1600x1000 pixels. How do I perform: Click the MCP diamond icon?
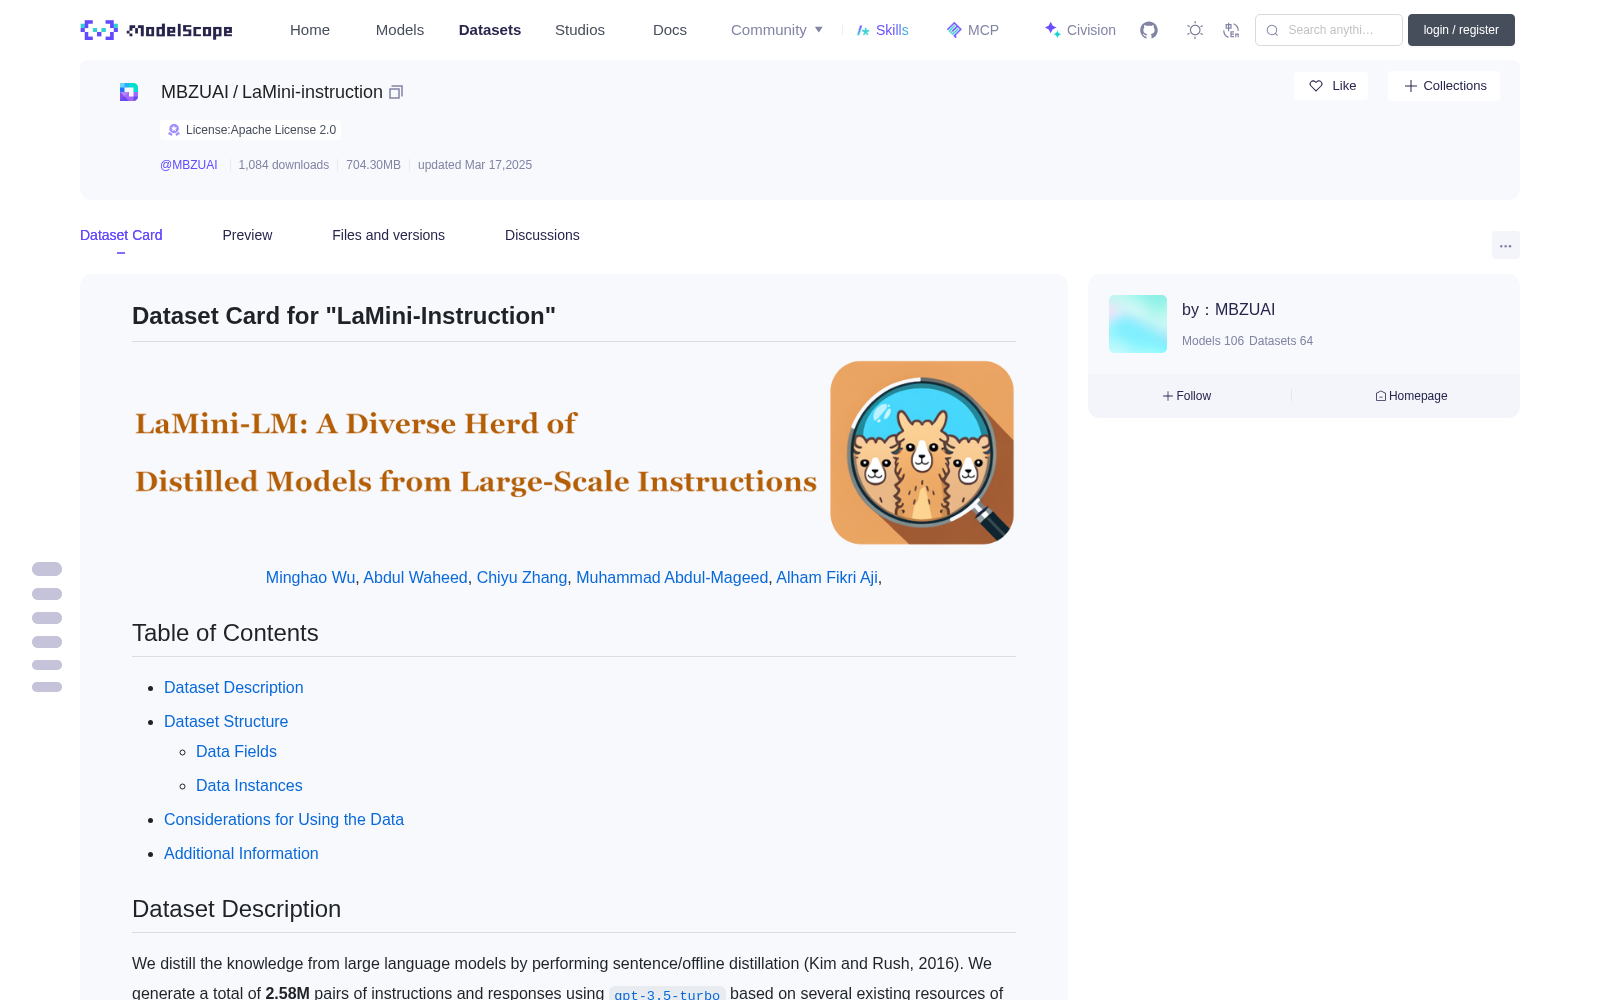click(954, 30)
